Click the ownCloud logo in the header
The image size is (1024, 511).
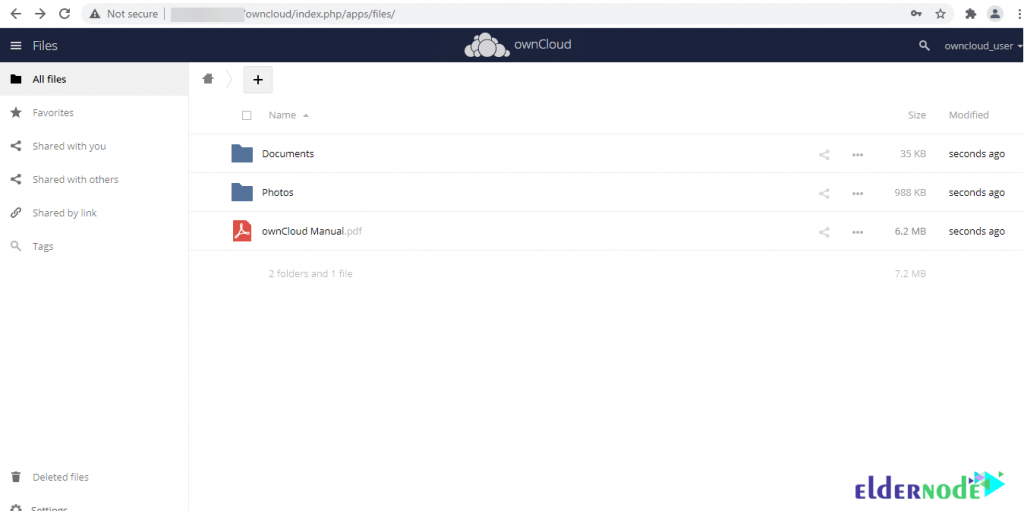click(x=518, y=45)
